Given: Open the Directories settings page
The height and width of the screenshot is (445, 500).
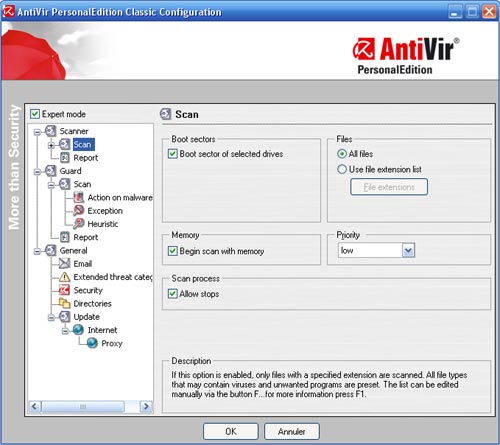Looking at the screenshot, I should [x=92, y=303].
